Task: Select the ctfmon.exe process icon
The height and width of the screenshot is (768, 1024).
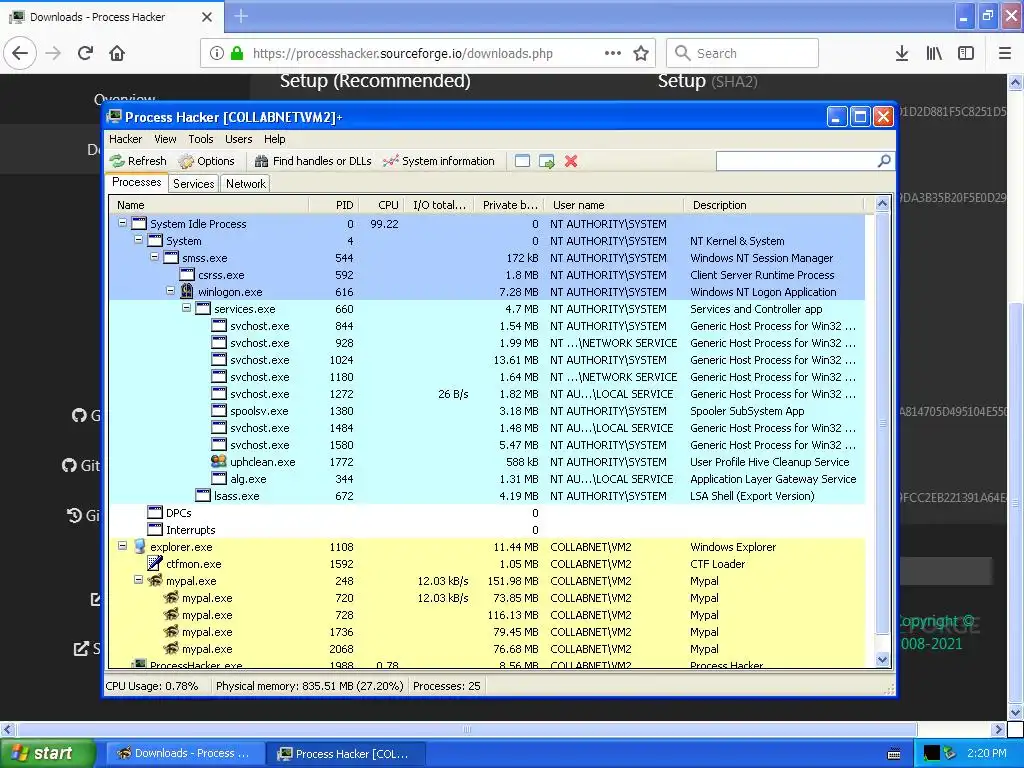Action: pos(155,563)
